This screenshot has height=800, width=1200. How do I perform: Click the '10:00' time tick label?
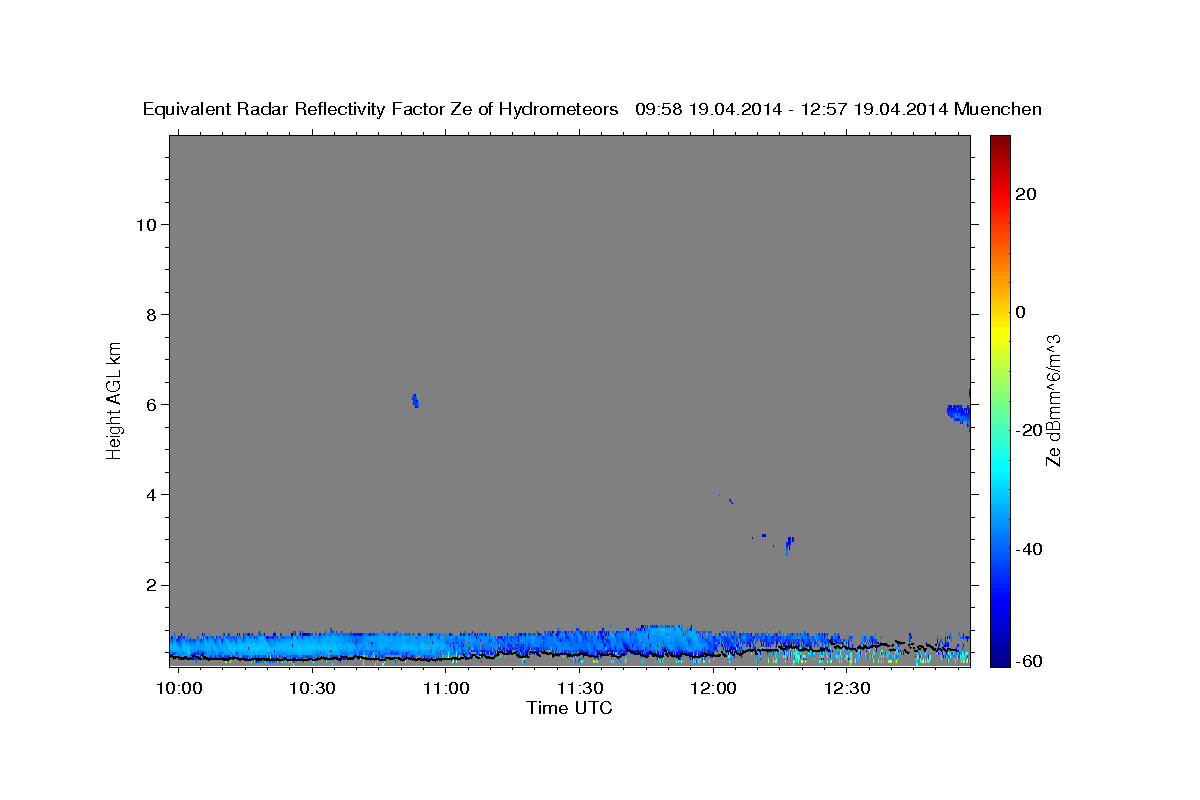tap(181, 688)
